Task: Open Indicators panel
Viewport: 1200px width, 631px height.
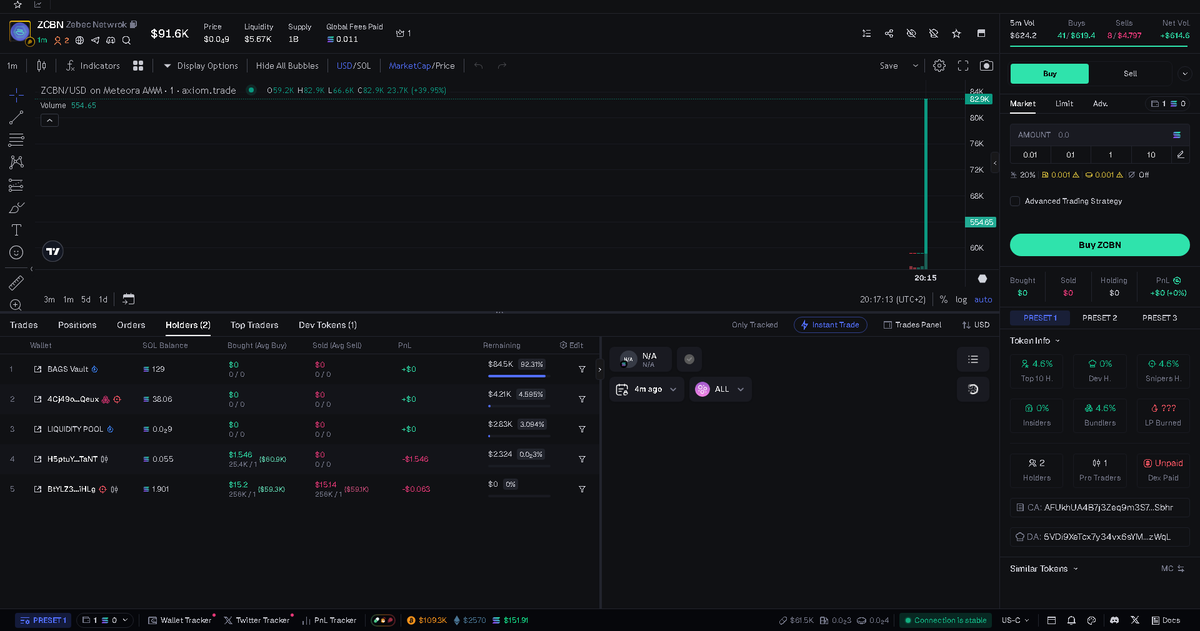Action: click(92, 66)
